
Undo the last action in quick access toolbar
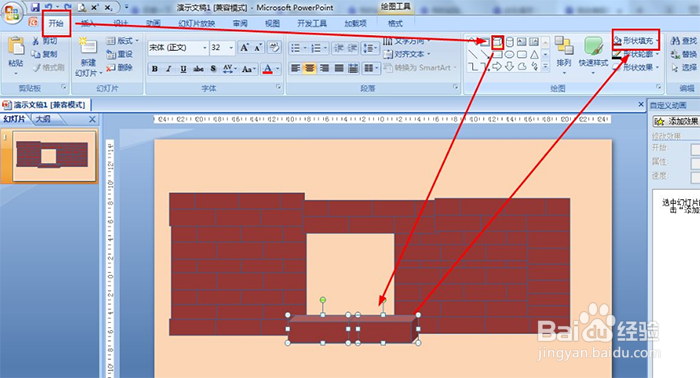point(49,8)
